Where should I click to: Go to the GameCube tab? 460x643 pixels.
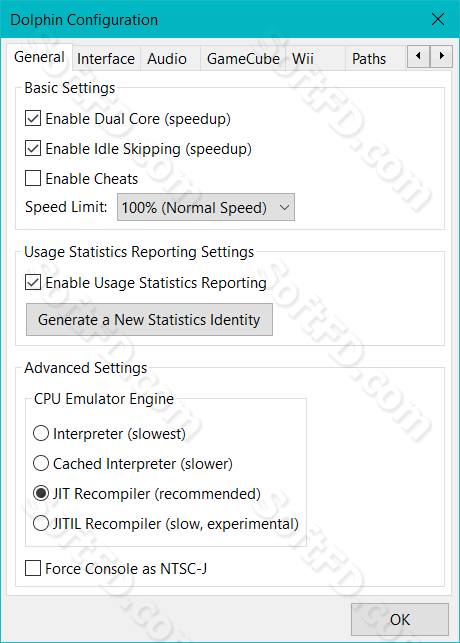[x=243, y=59]
